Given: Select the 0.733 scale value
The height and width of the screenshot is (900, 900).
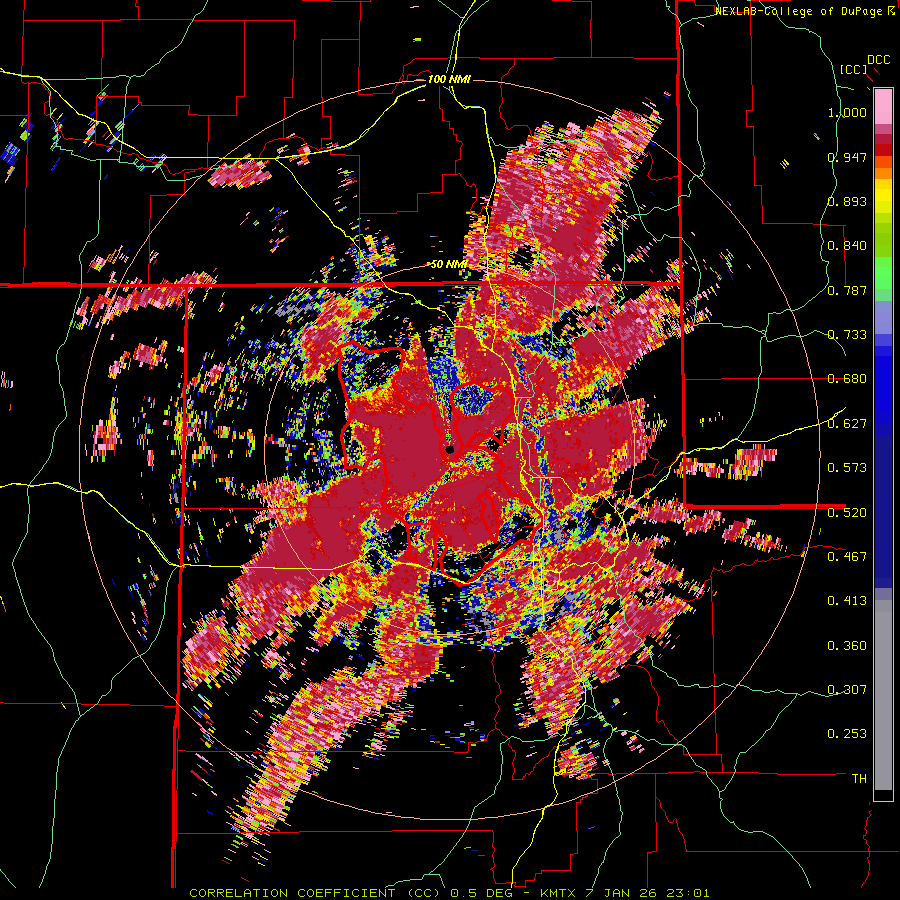Looking at the screenshot, I should point(847,335).
